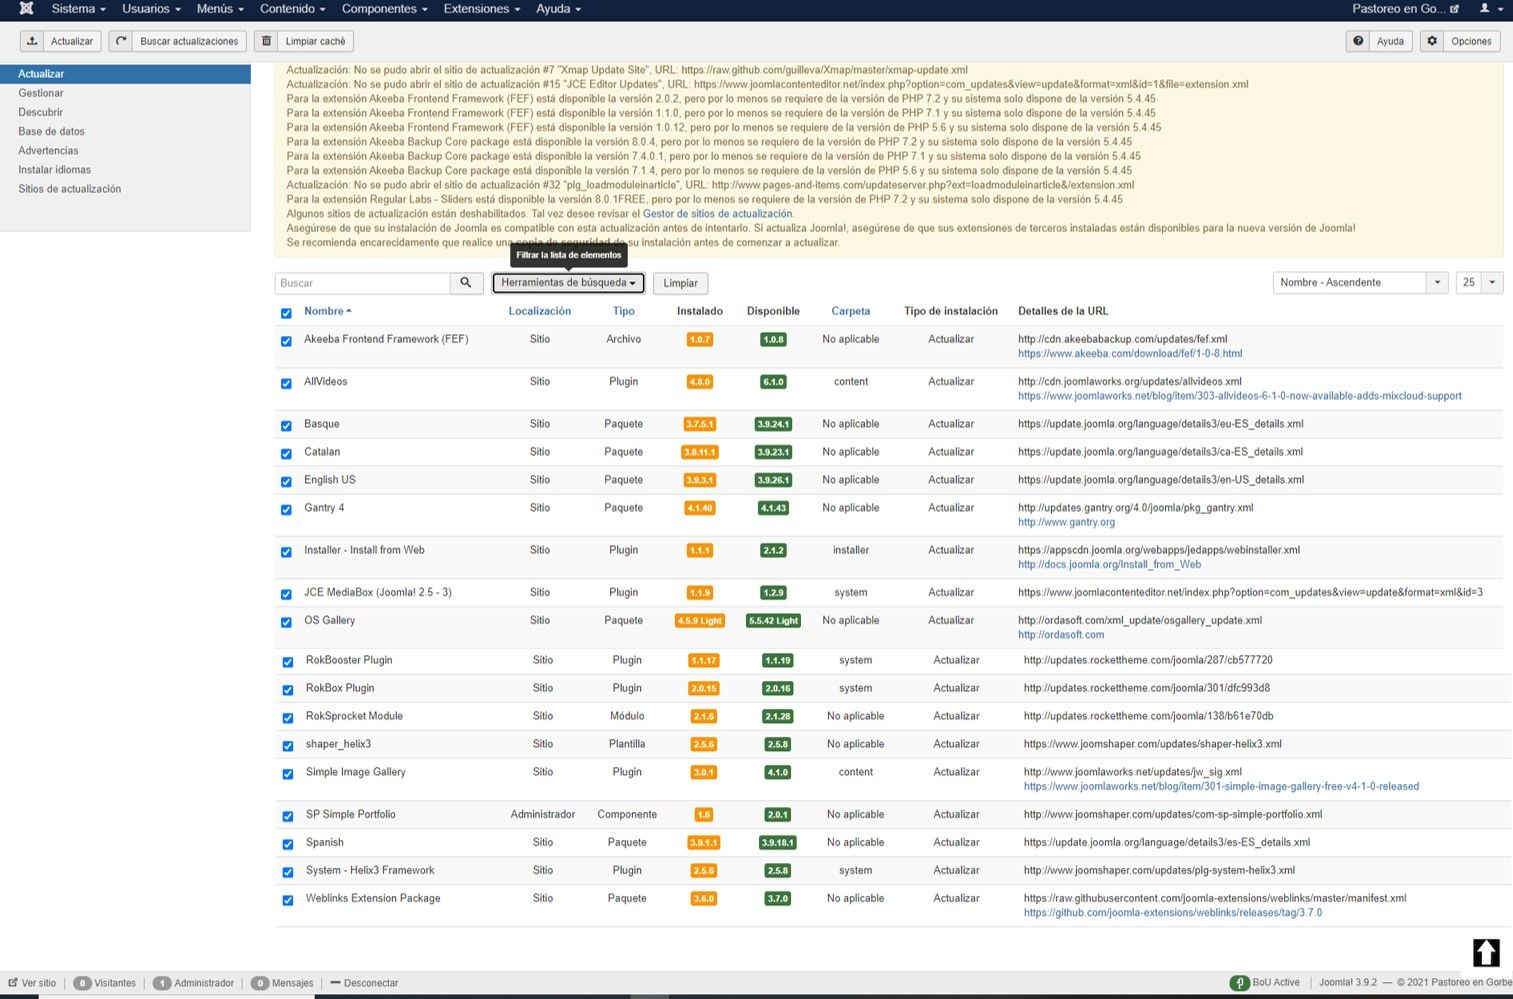Click Limpiar caché trash button
1513x999 pixels.
tap(305, 41)
